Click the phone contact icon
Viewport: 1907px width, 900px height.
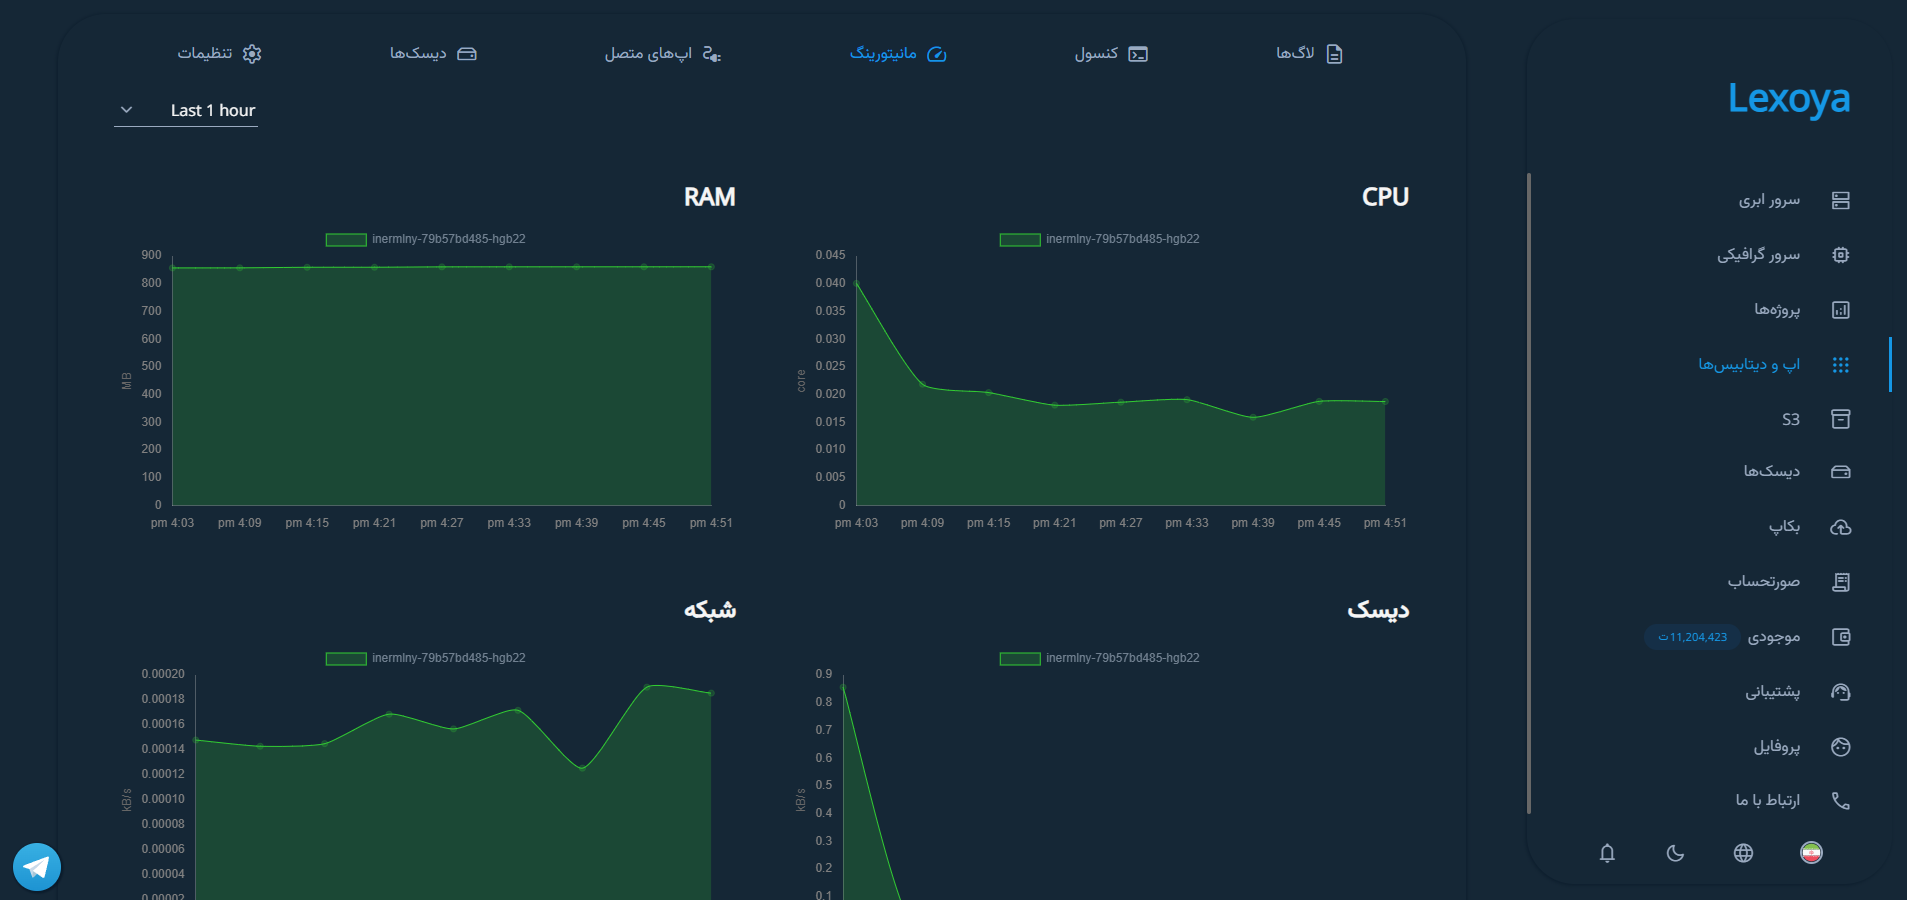[x=1840, y=801]
